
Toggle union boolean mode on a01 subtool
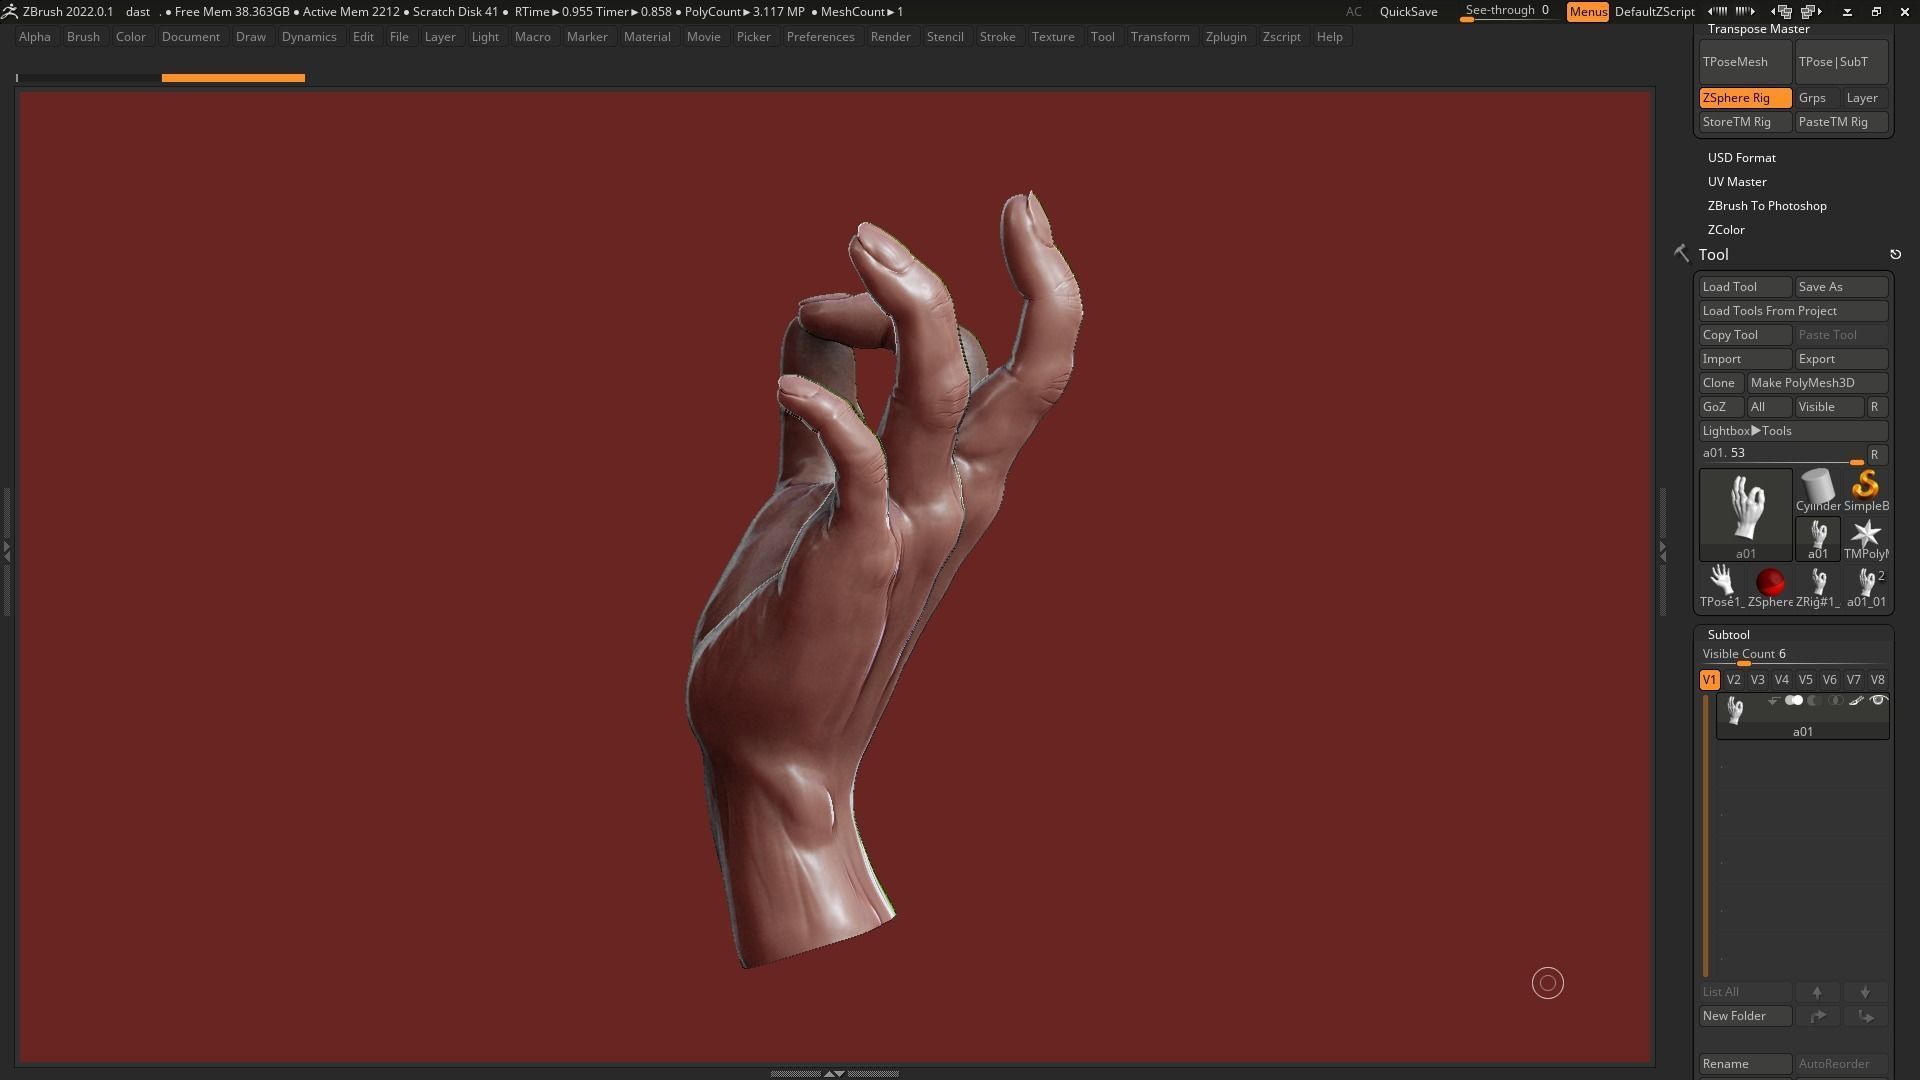click(x=1794, y=701)
